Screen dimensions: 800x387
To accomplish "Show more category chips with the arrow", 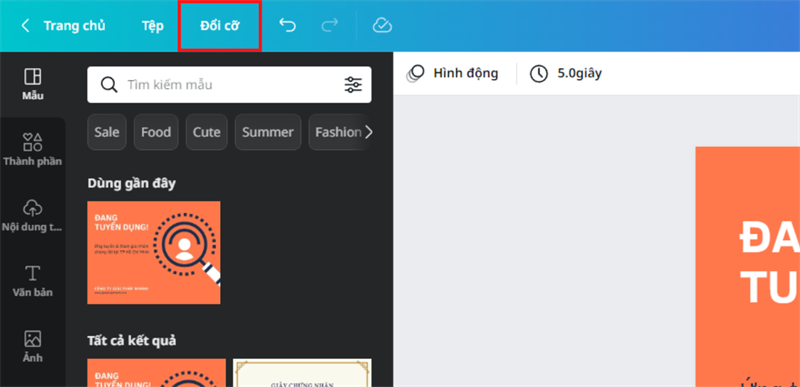I will tap(369, 132).
